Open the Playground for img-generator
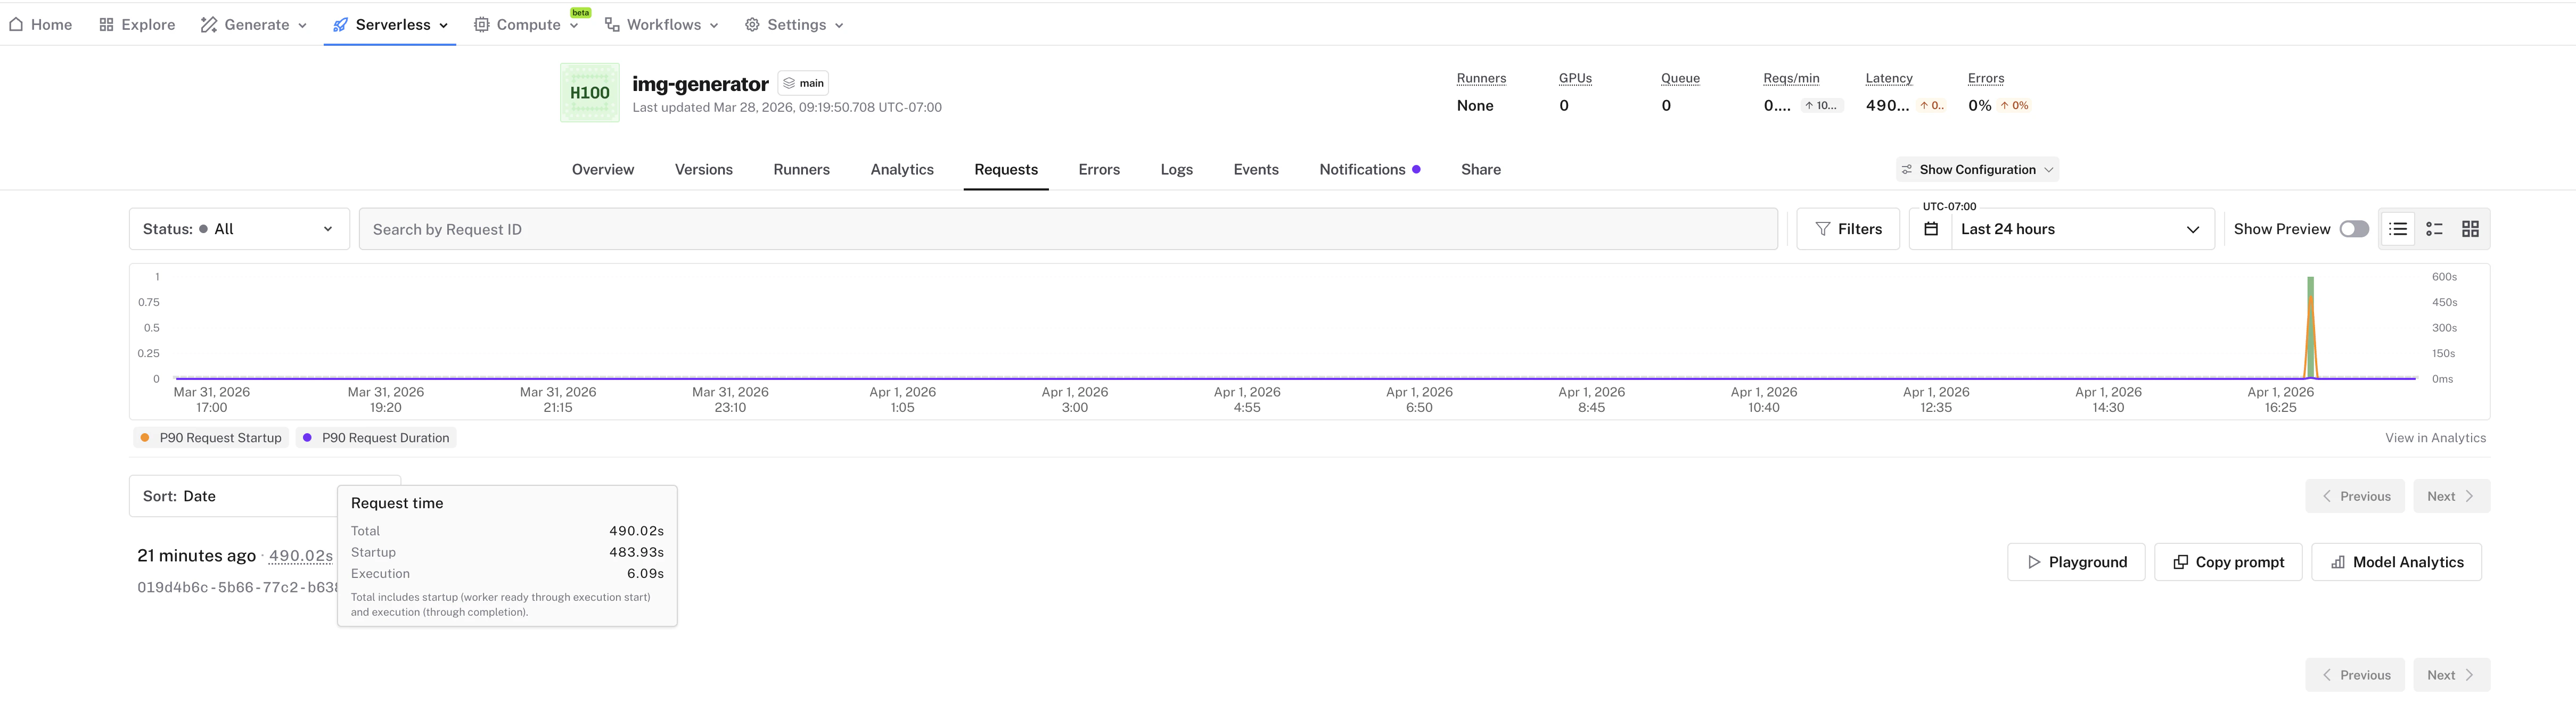The height and width of the screenshot is (728, 2576). [x=2076, y=561]
